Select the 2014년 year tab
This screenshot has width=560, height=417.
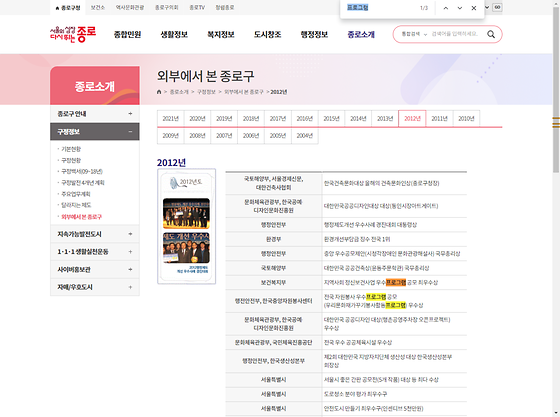[x=358, y=119]
